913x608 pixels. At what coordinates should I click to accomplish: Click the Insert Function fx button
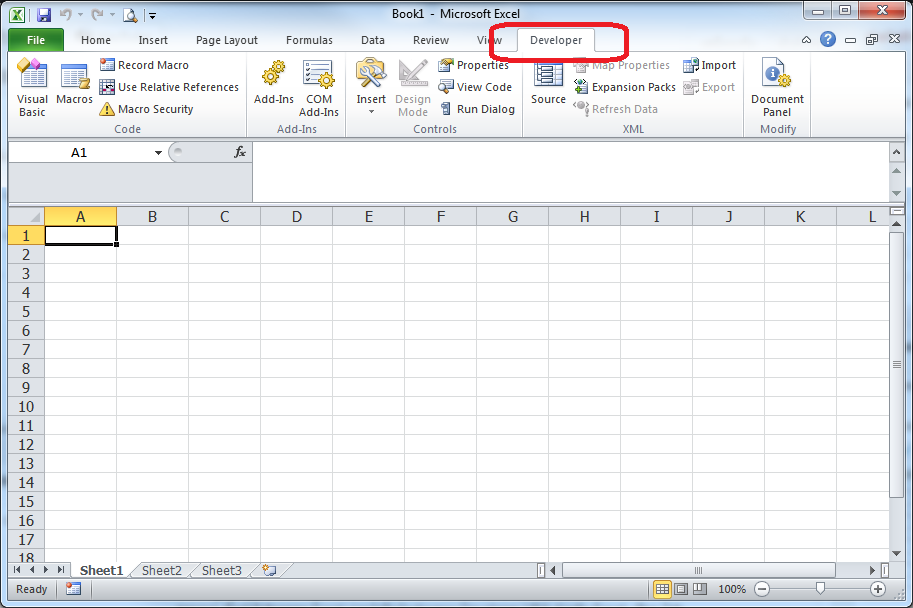click(240, 153)
